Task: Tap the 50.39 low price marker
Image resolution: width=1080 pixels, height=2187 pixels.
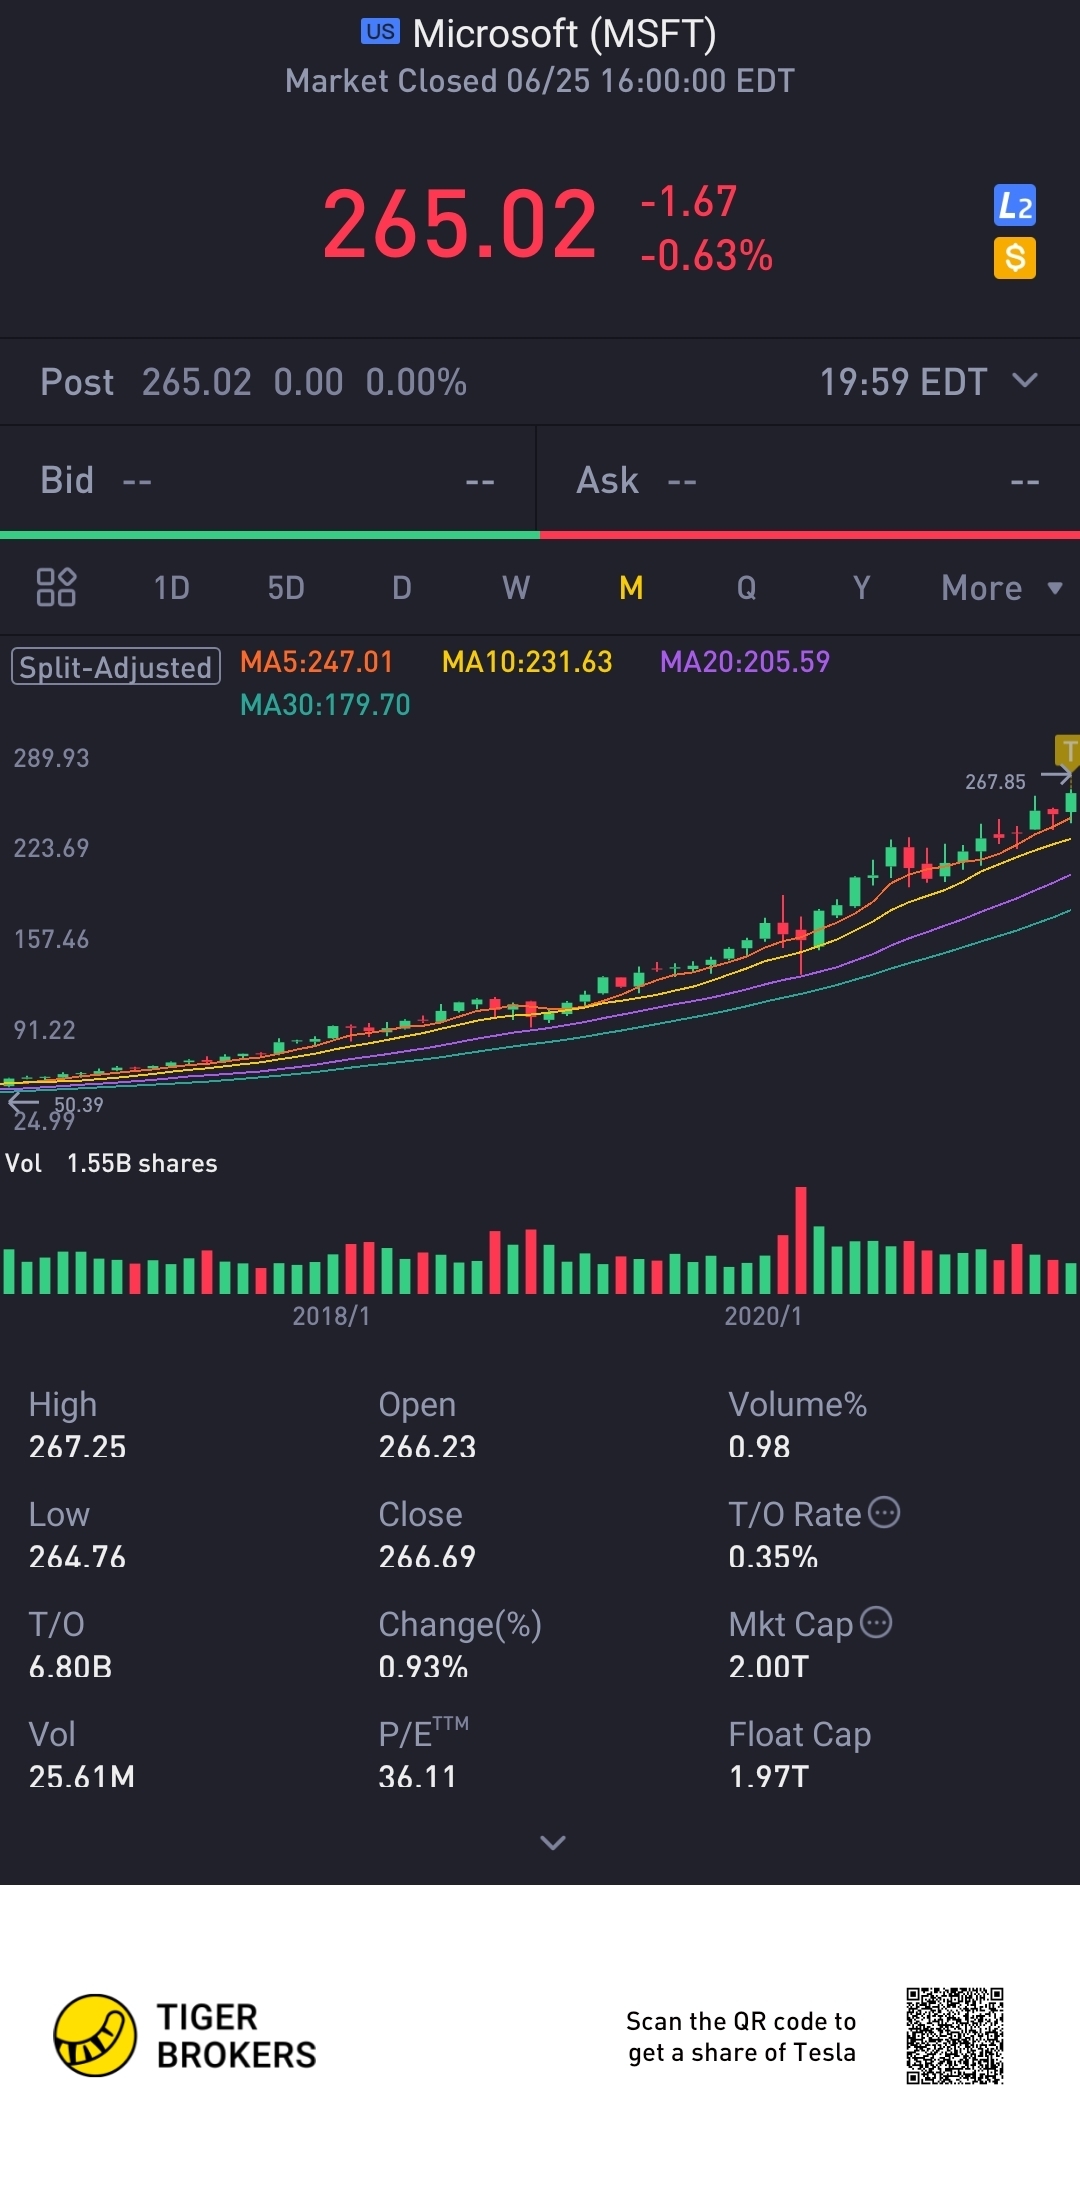Action: tap(79, 1105)
